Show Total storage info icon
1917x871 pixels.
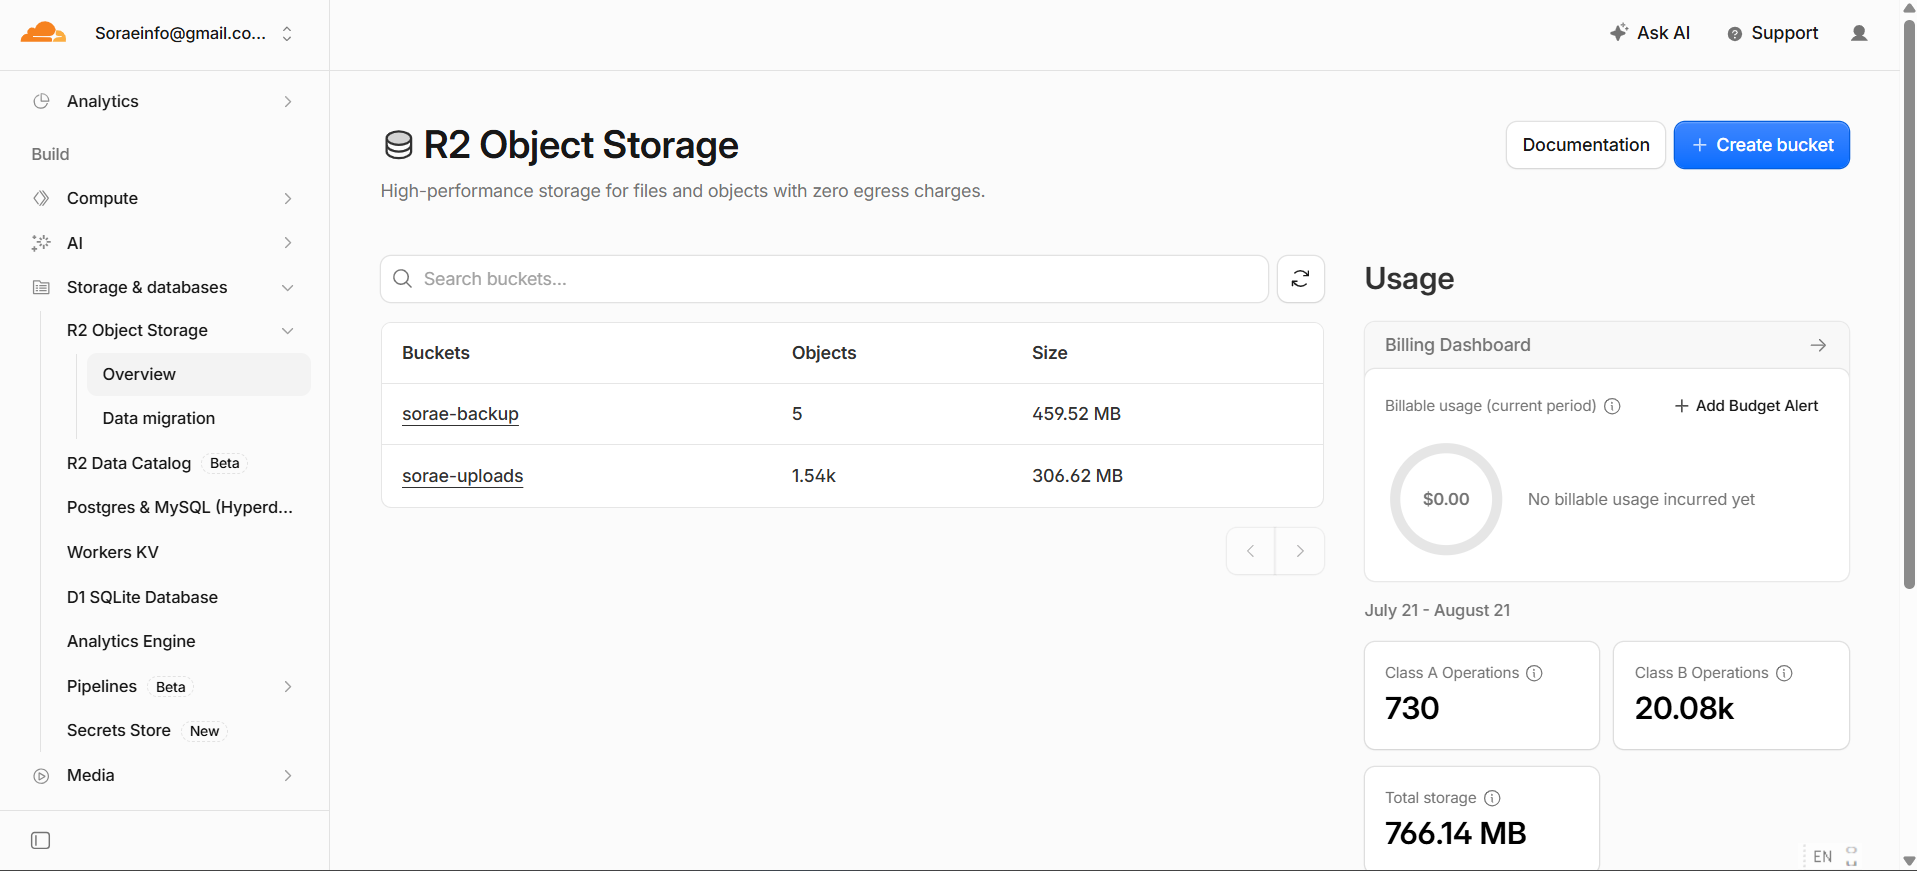tap(1492, 798)
